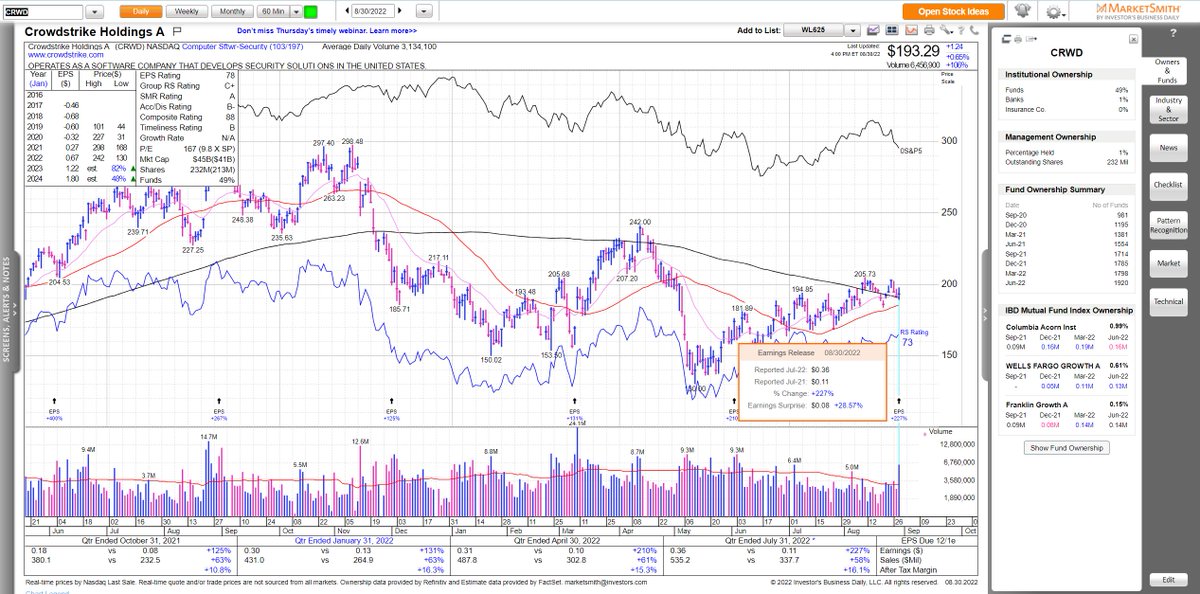Screen dimensions: 1200x594
Task: Switch chart to Daily
Action: (140, 11)
